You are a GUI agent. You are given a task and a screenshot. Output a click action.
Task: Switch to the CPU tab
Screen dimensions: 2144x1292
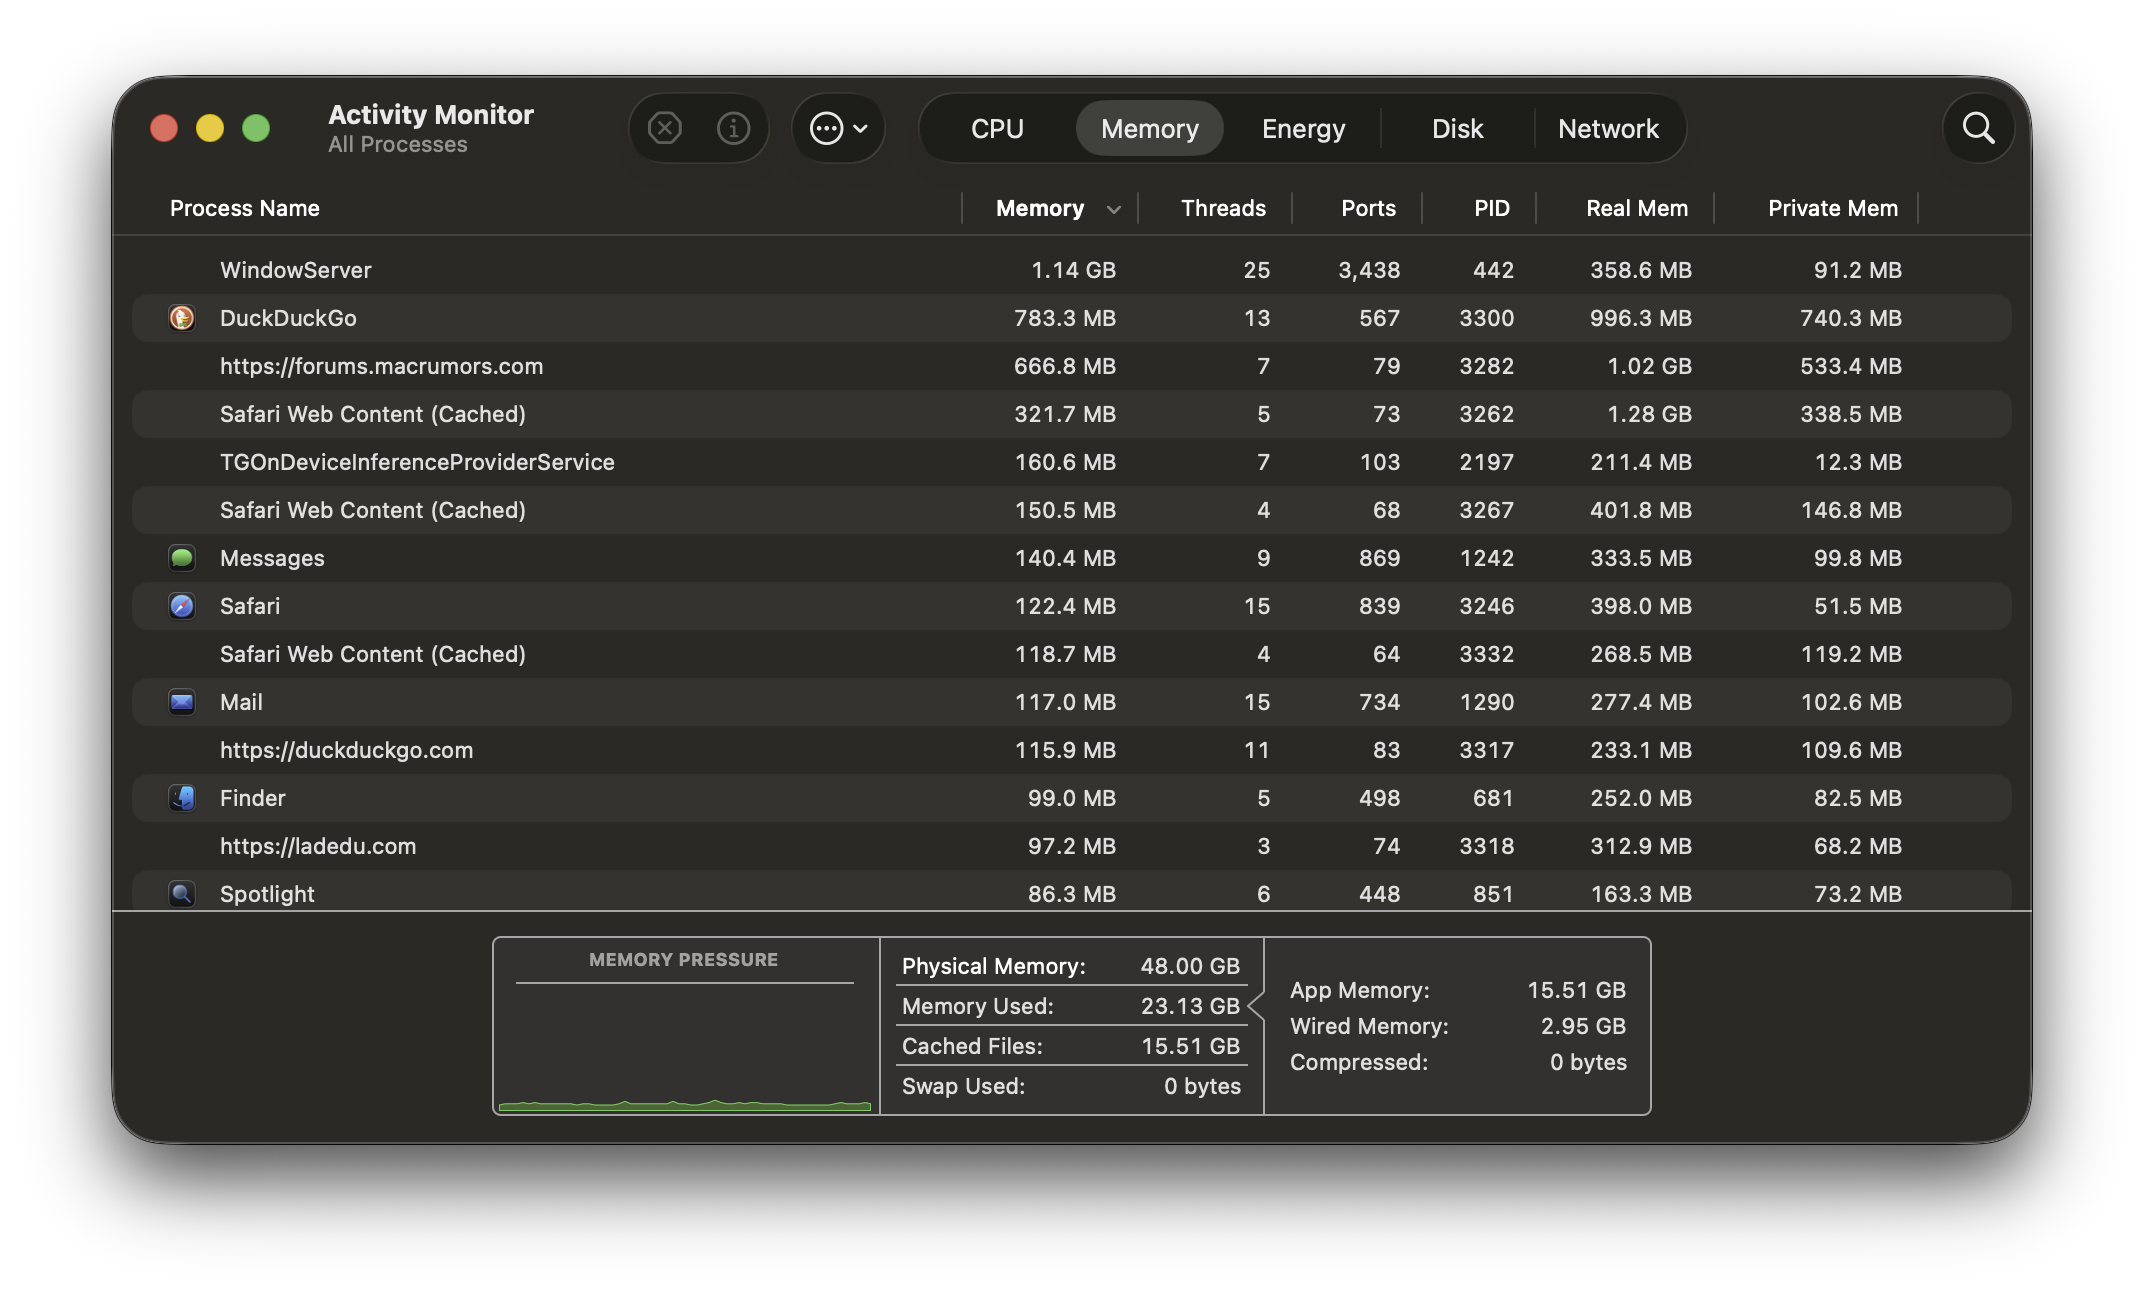click(997, 129)
